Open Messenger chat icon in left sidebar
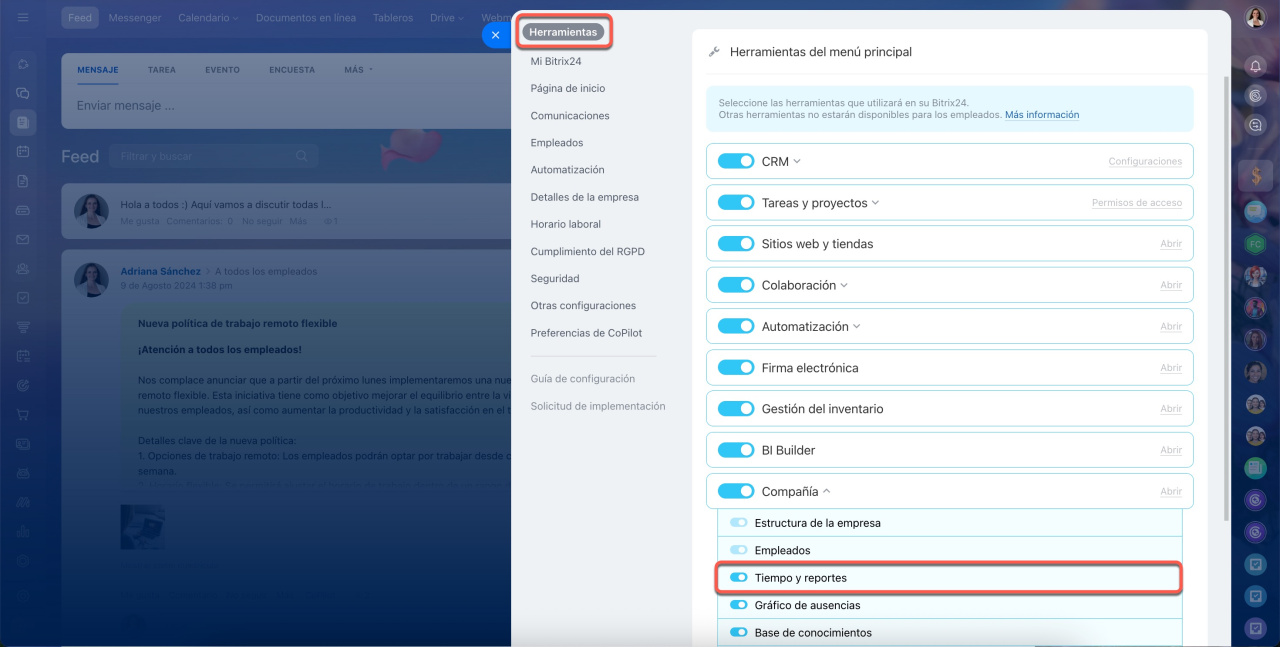 pyautogui.click(x=22, y=93)
